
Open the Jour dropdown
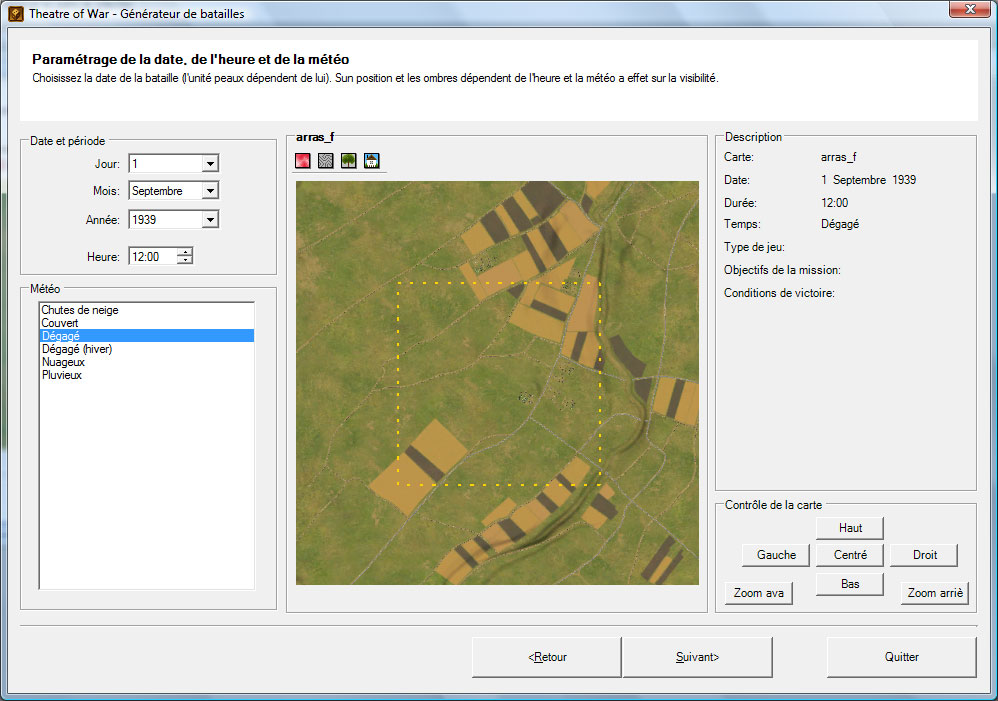click(210, 164)
